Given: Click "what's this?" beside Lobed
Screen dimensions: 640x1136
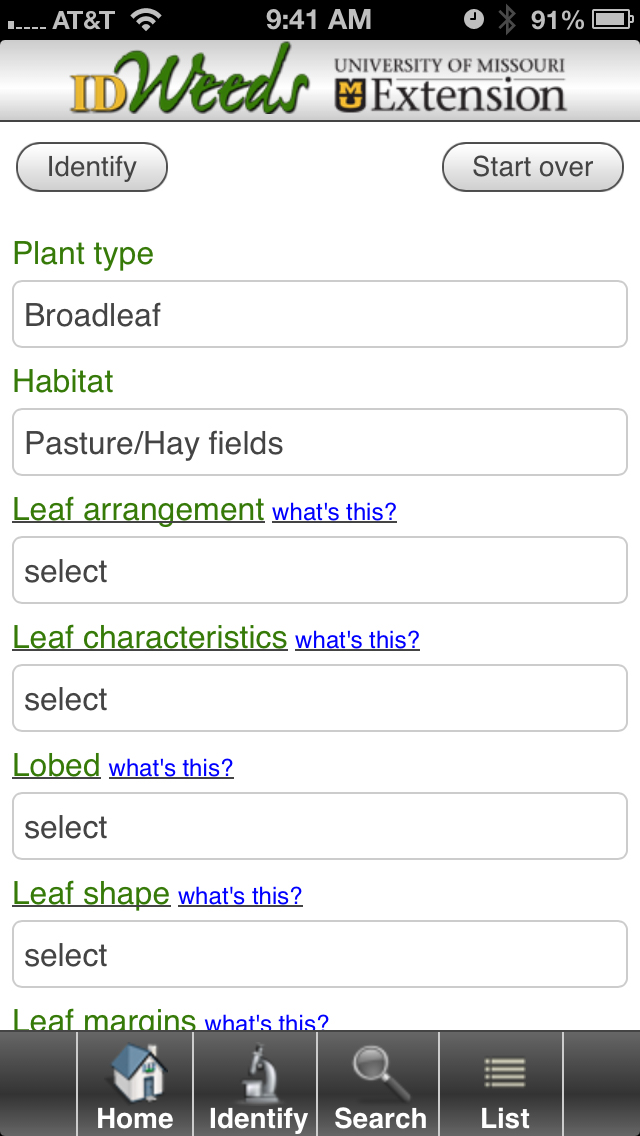Looking at the screenshot, I should pos(171,768).
